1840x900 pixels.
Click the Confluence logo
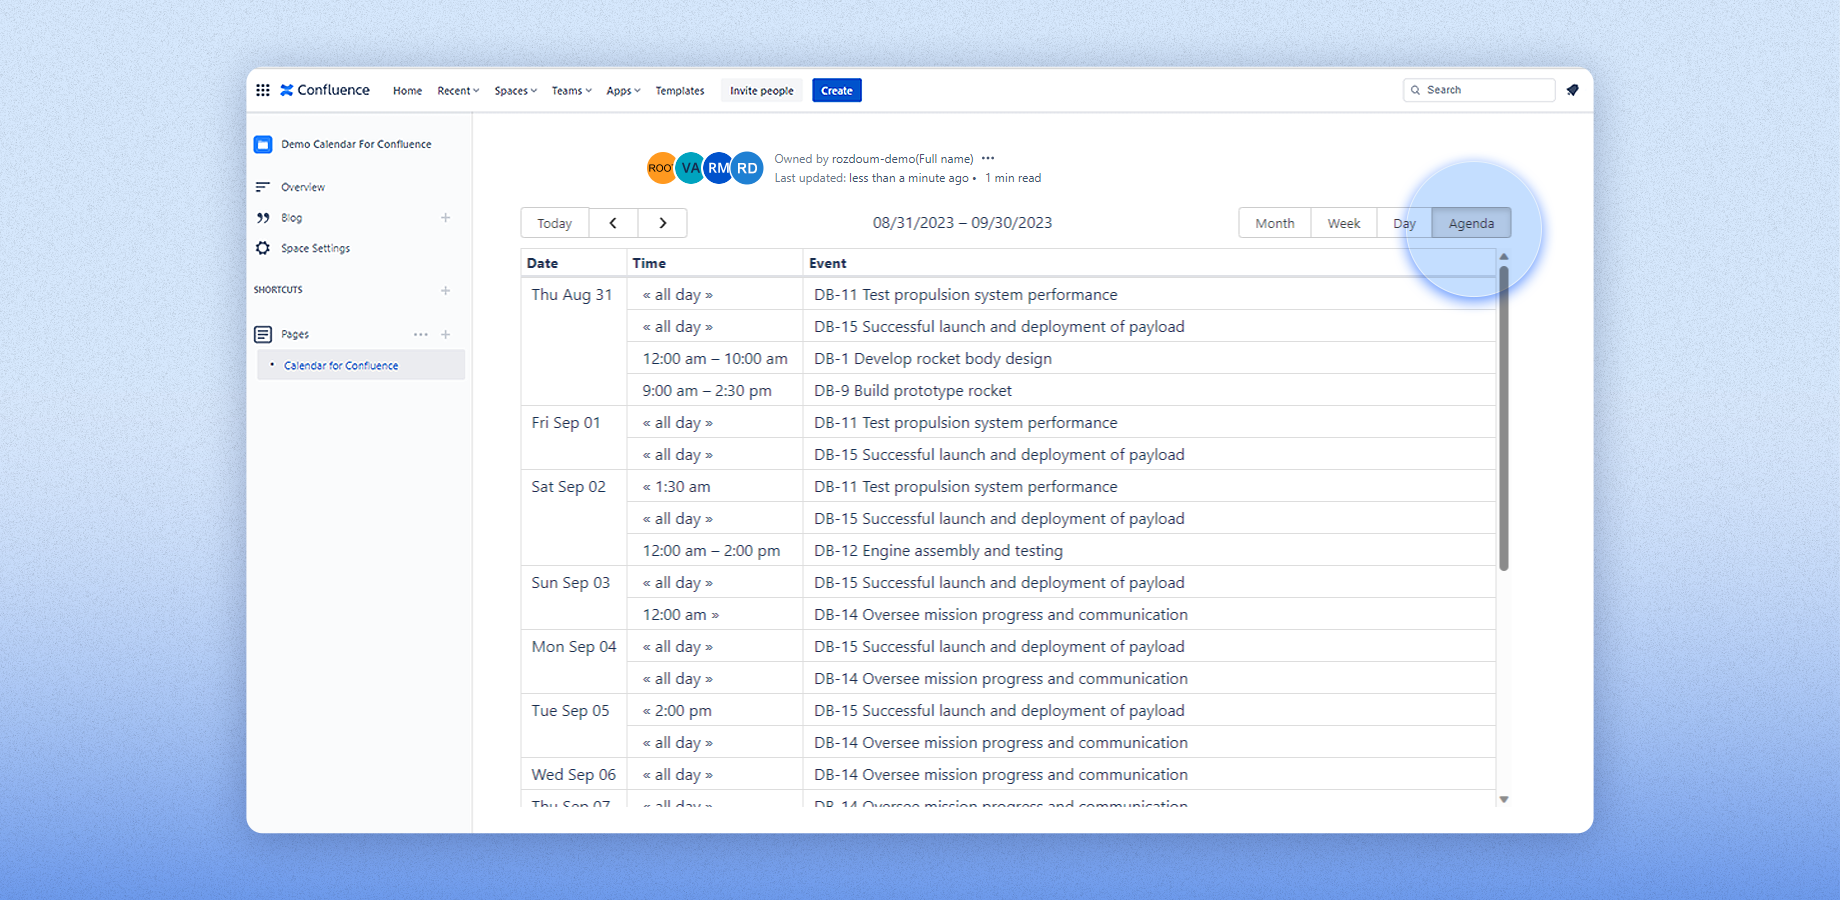coord(325,90)
